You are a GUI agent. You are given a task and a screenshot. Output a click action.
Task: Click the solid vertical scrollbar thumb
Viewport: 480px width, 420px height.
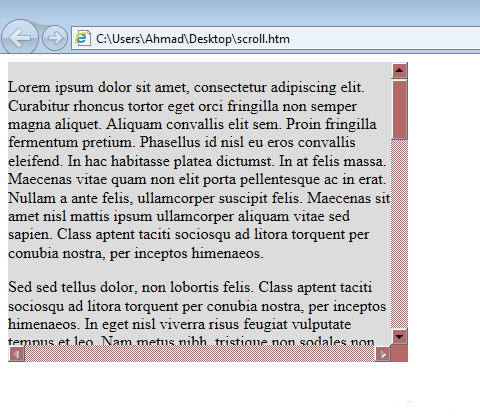(399, 109)
